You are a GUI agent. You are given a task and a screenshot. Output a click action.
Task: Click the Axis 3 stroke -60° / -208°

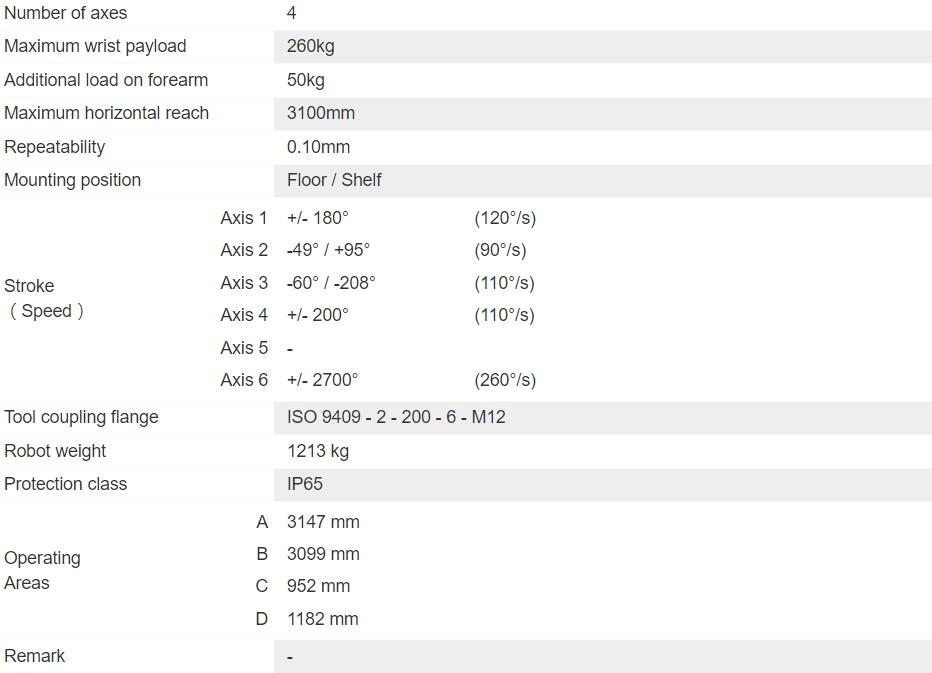331,283
